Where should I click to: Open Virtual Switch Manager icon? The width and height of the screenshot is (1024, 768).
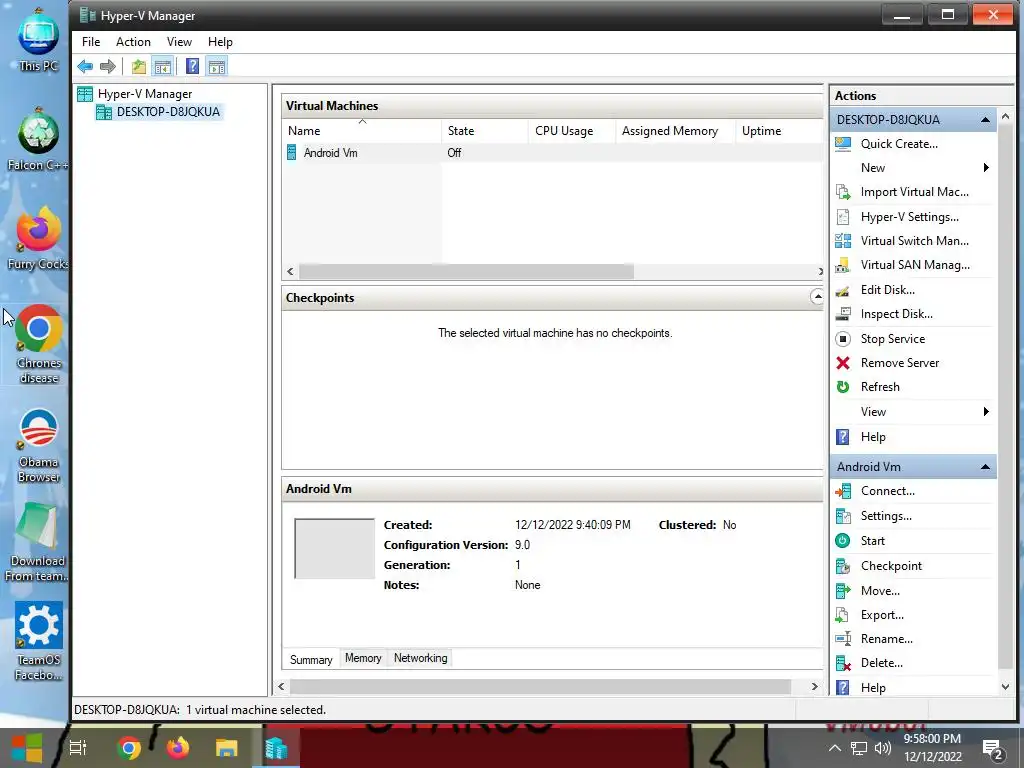(x=843, y=241)
